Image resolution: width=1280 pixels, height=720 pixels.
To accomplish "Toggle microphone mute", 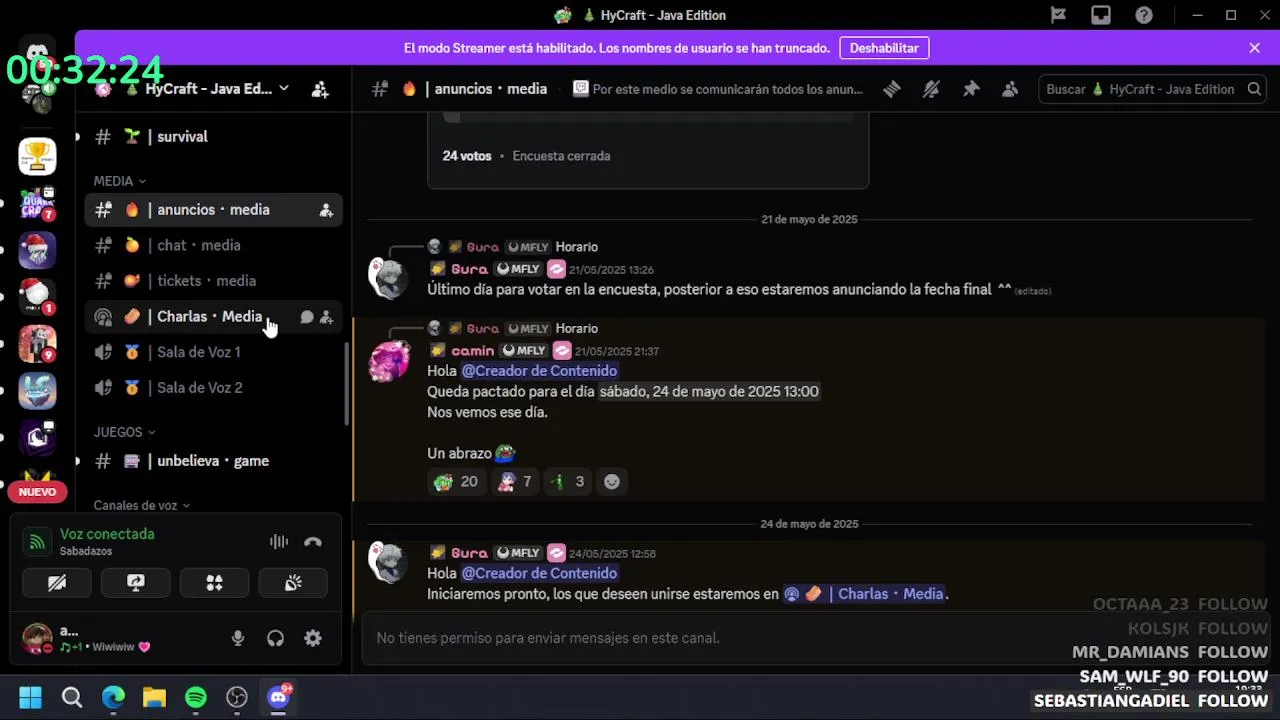I will (x=238, y=638).
